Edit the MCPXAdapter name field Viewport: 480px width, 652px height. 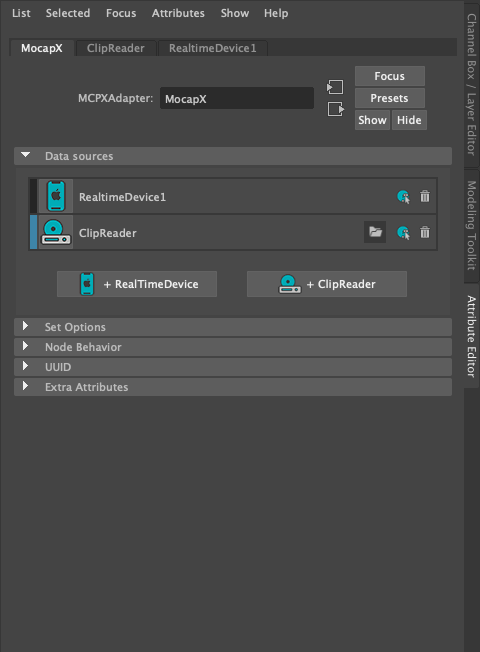(x=237, y=98)
